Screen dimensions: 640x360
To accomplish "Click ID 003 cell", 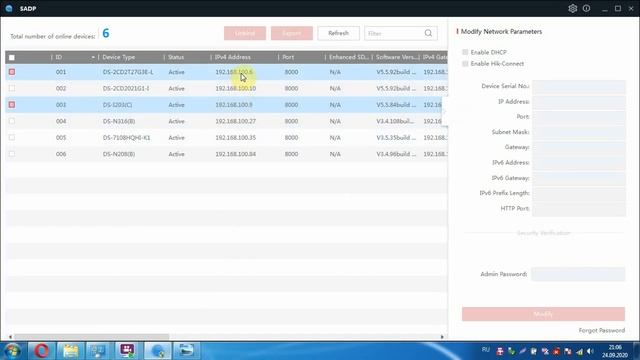I will pyautogui.click(x=61, y=105).
